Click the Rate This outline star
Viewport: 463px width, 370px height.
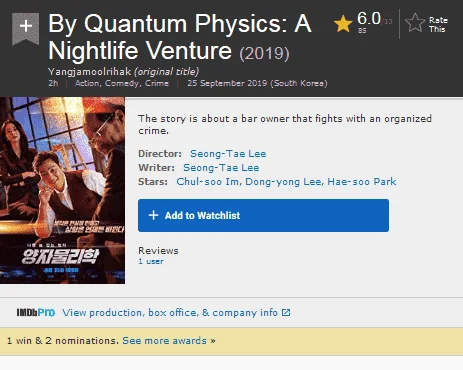[x=415, y=23]
